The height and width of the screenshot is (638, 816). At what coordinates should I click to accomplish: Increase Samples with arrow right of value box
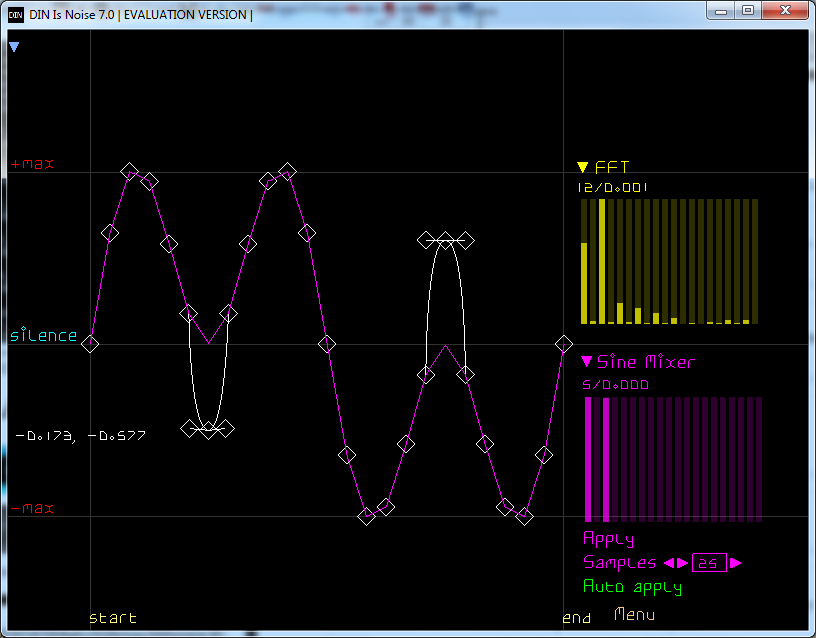(736, 563)
